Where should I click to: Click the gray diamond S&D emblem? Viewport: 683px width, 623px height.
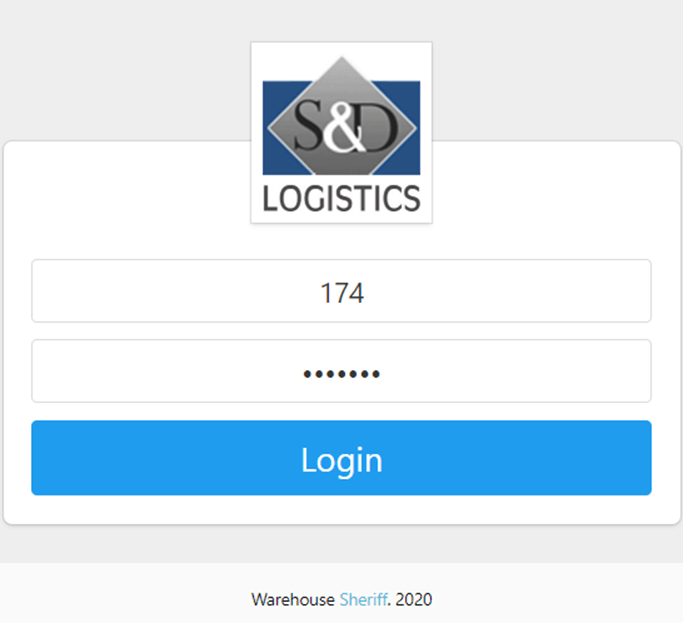[x=342, y=116]
